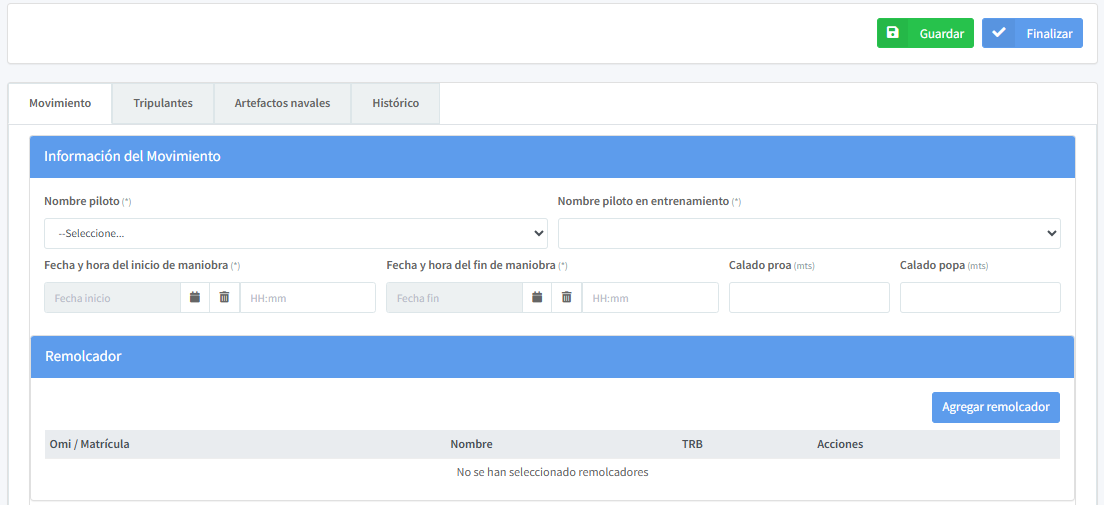Click Agregar remolcador button
1104x505 pixels.
(995, 407)
